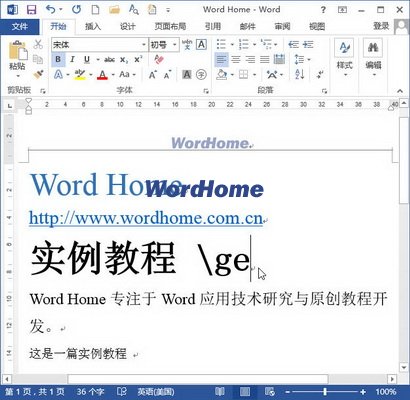Toggle character border on the boxed A

pyautogui.click(x=201, y=44)
